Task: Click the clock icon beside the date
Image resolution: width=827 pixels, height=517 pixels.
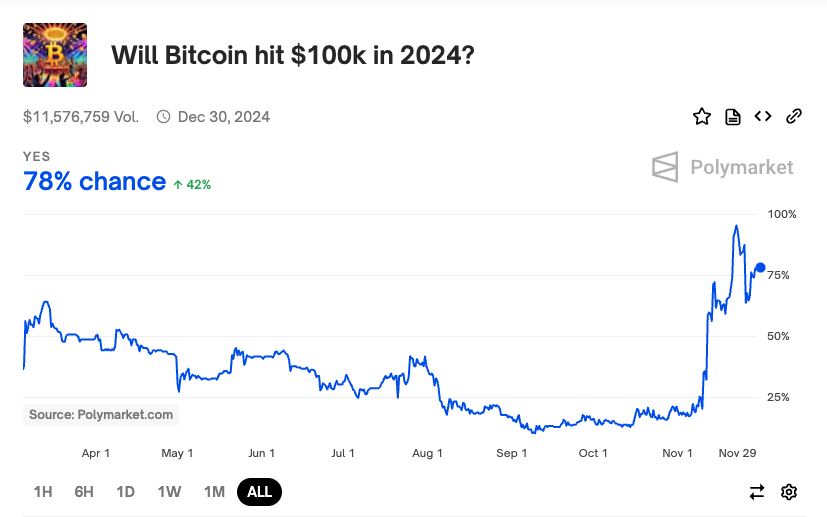Action: pyautogui.click(x=164, y=117)
